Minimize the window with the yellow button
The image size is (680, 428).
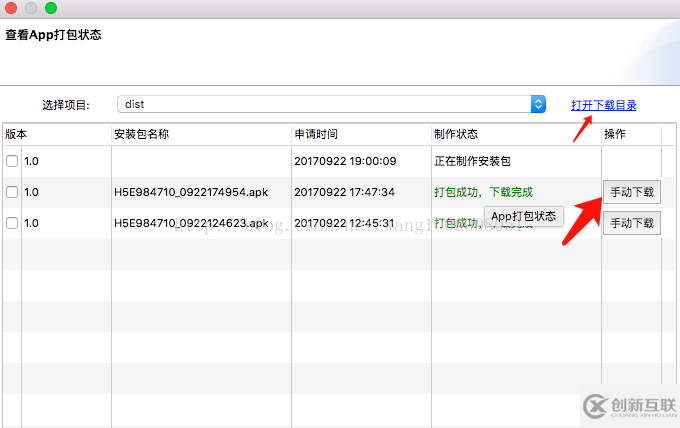(31, 8)
